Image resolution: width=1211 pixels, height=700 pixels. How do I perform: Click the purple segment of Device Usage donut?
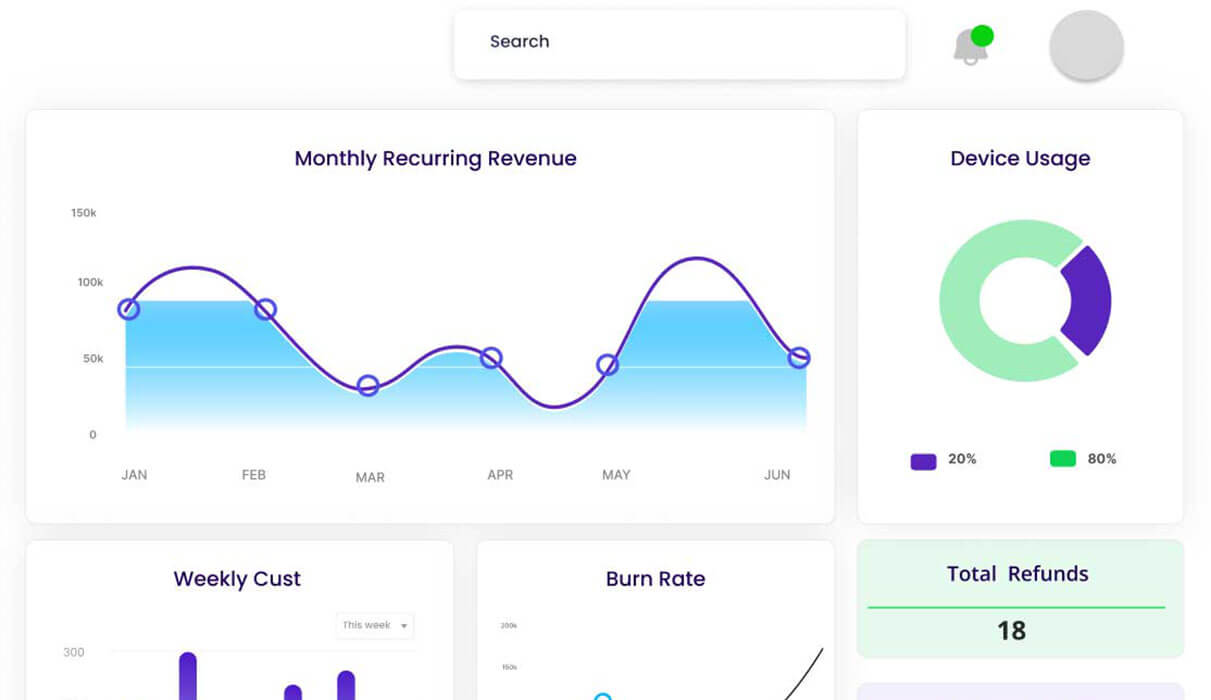1090,300
